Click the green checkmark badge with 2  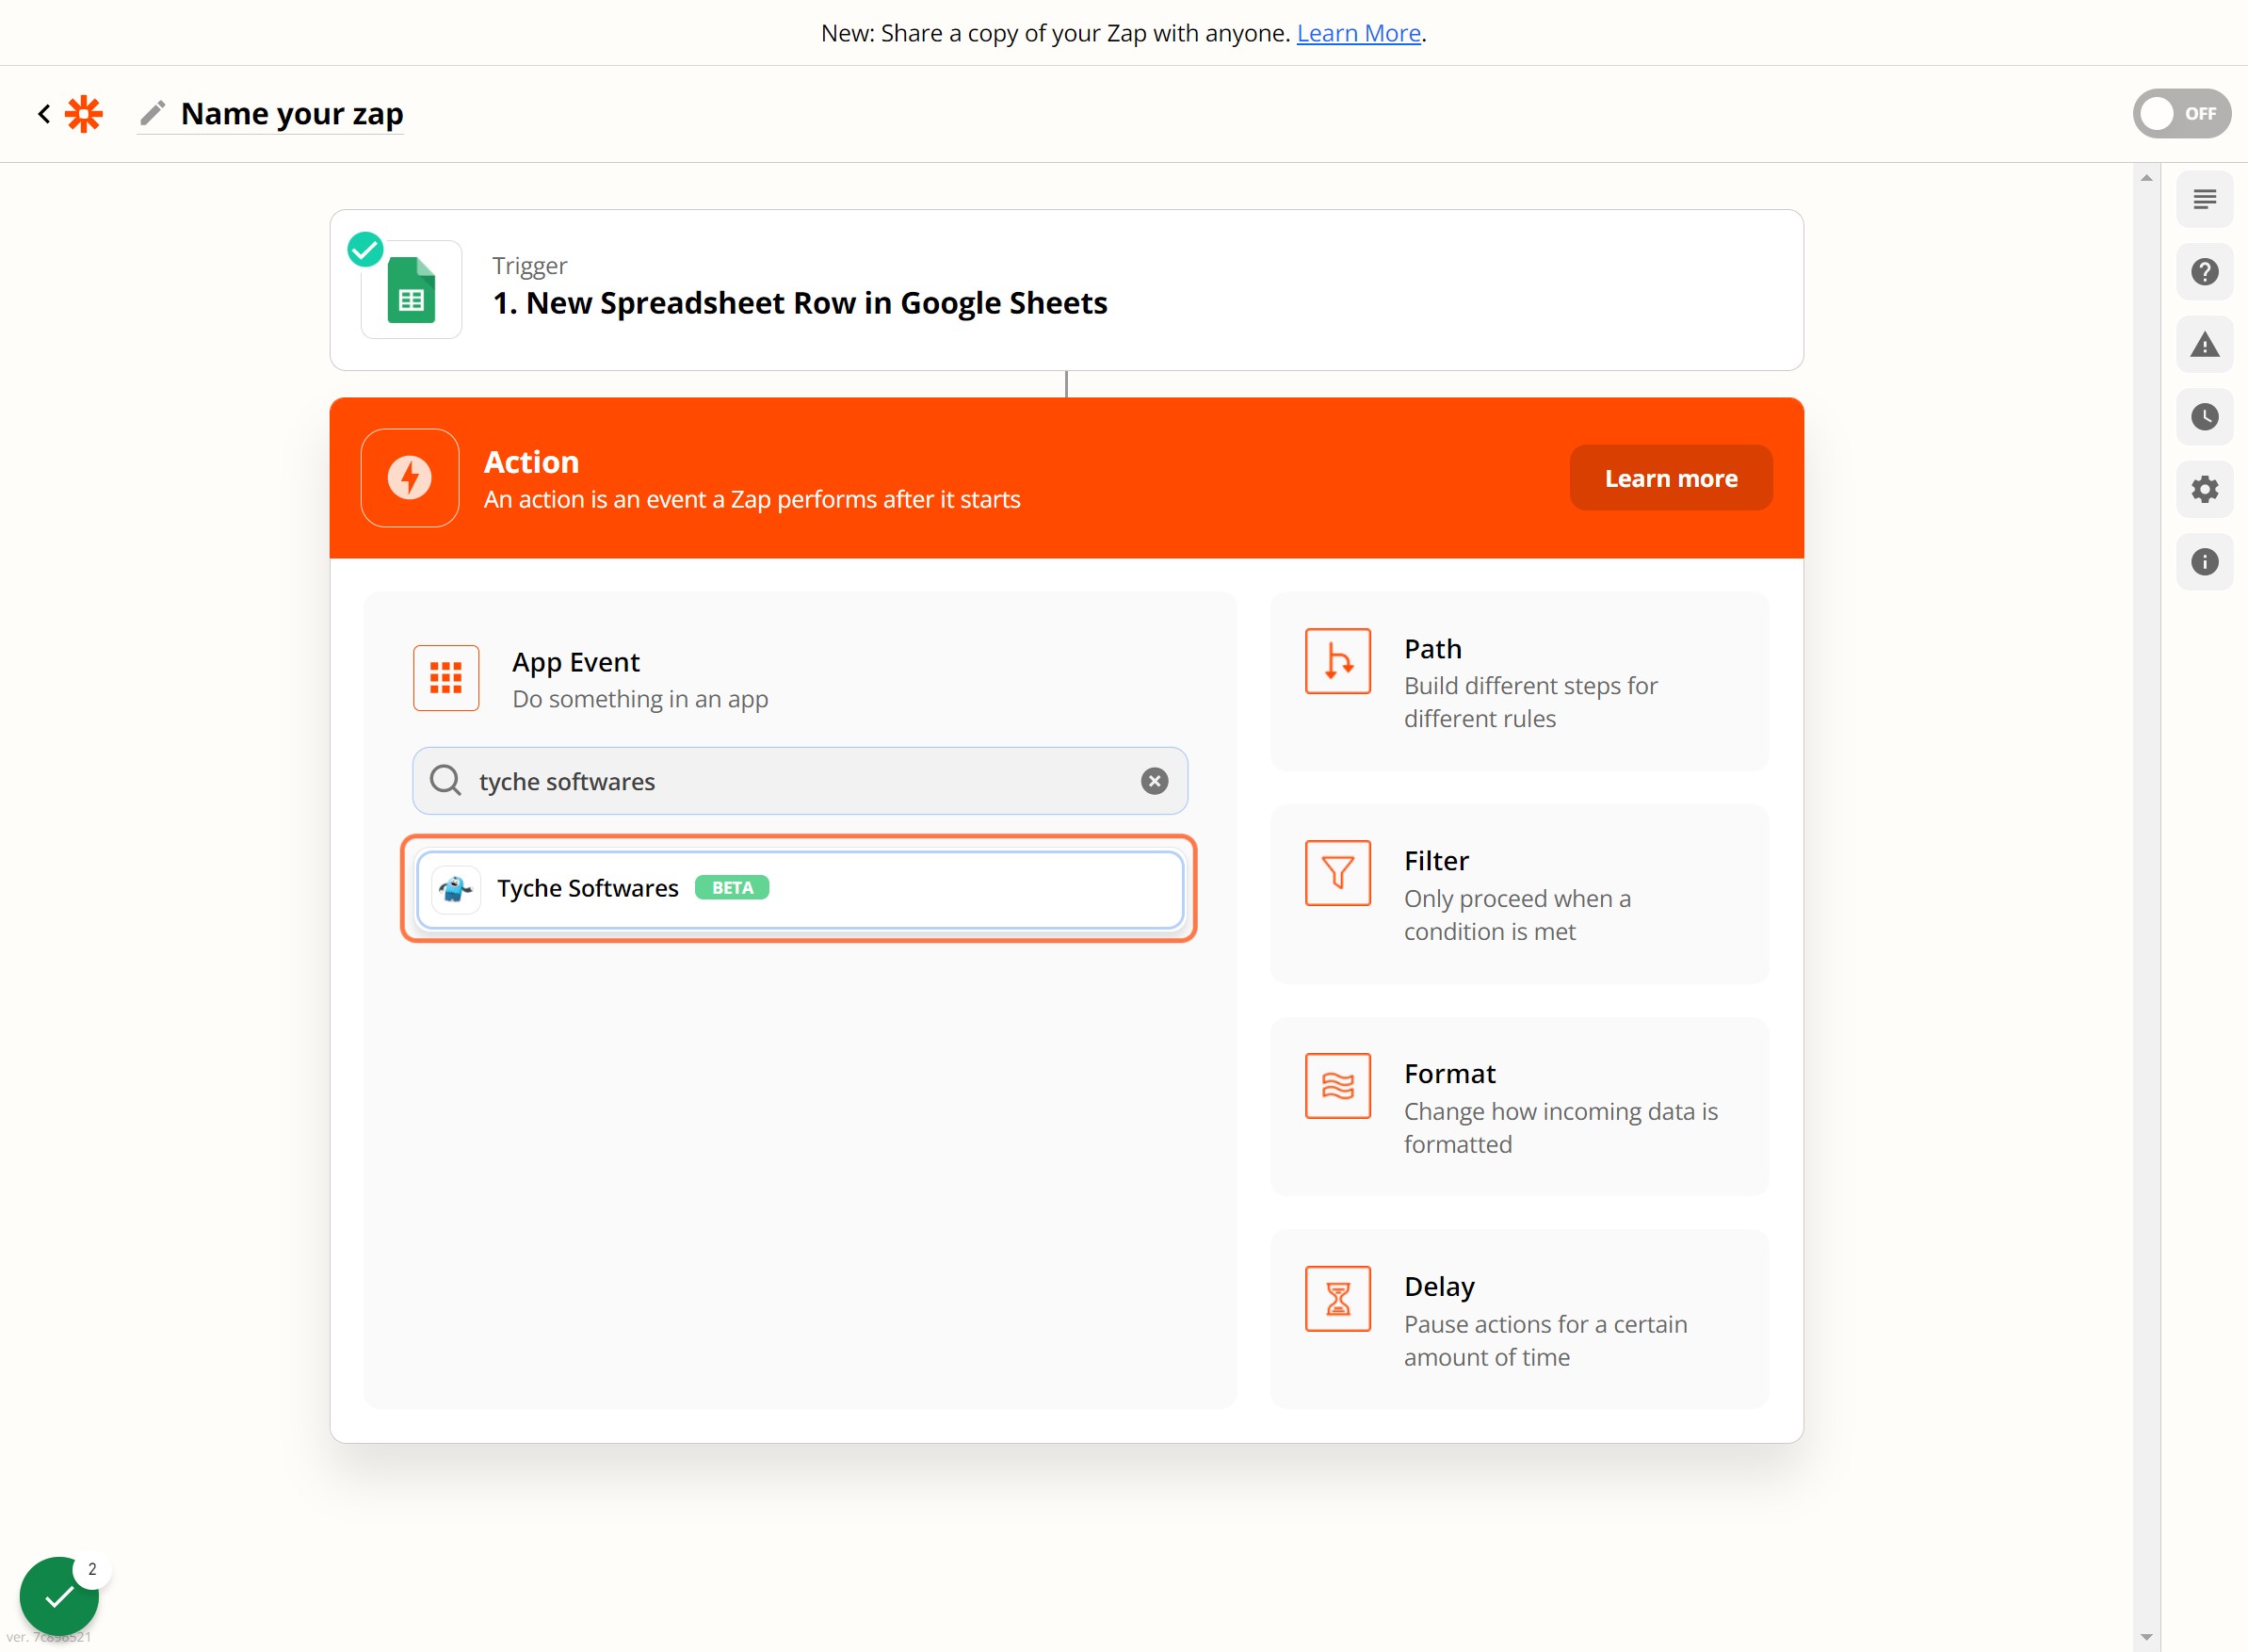[59, 1596]
